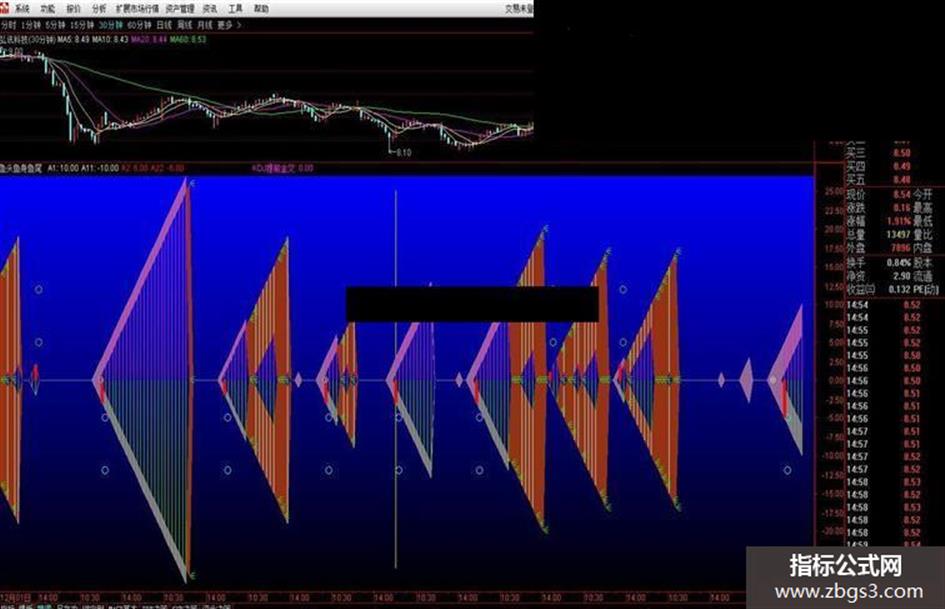Click the 8.10 low price marker
The width and height of the screenshot is (945, 609).
click(403, 153)
